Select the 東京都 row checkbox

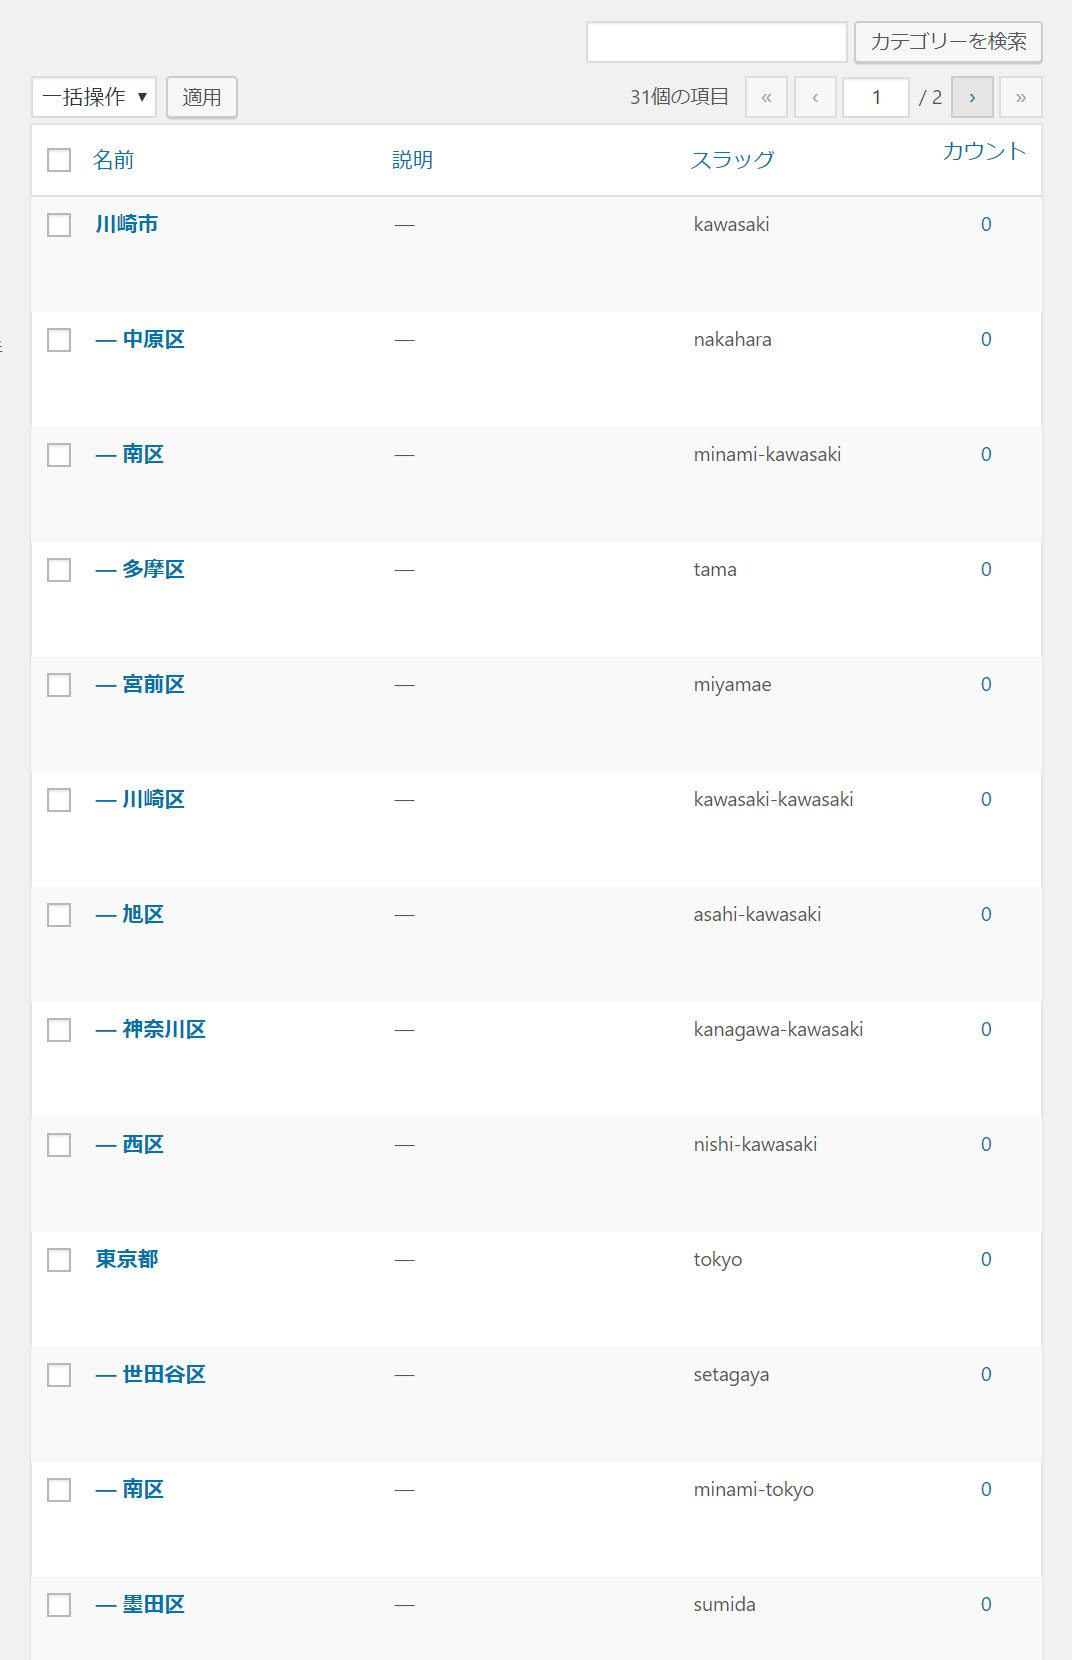pyautogui.click(x=59, y=1260)
